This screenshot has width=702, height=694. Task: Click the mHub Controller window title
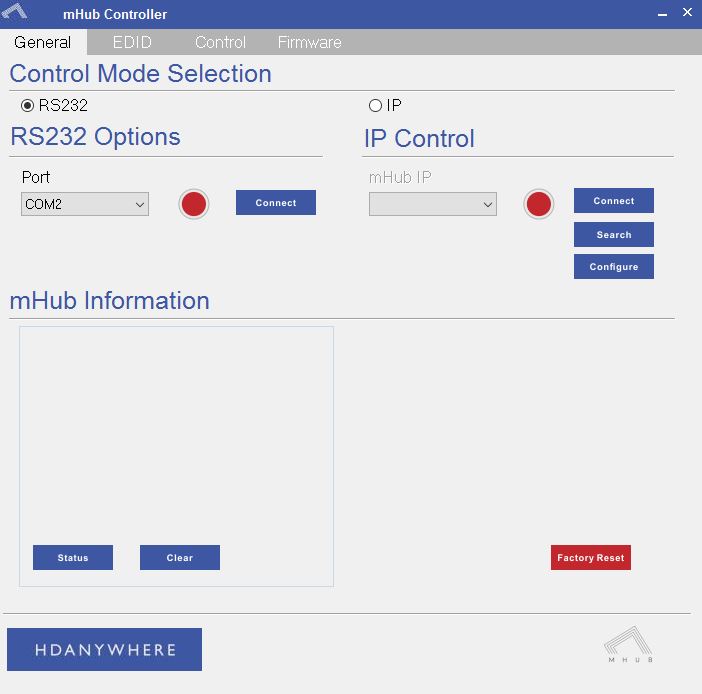coord(115,14)
